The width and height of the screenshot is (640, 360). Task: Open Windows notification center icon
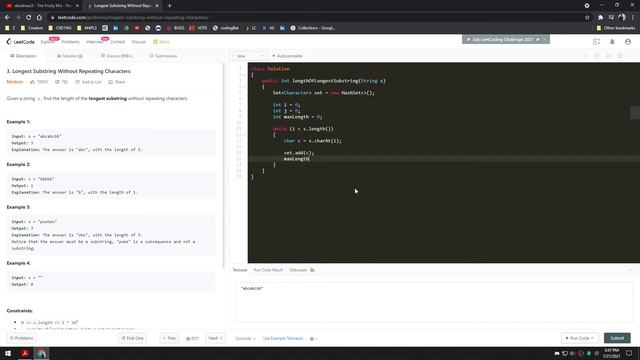[629, 353]
